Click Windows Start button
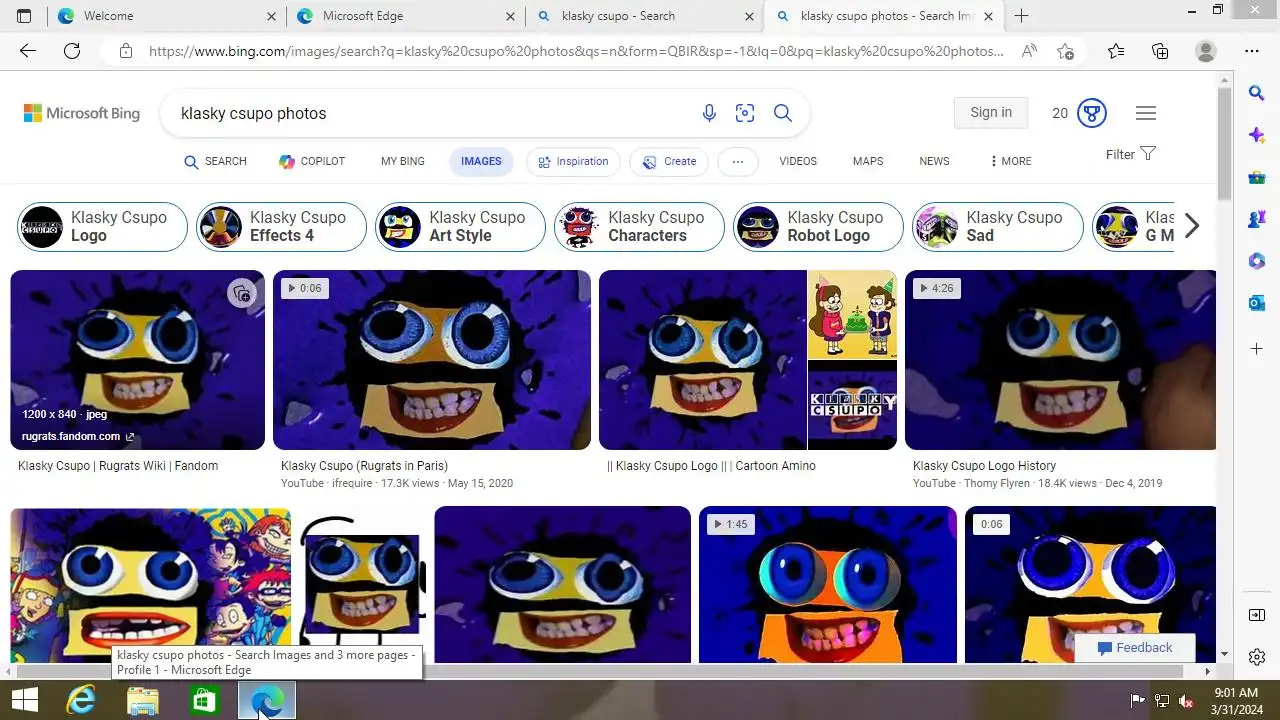Image resolution: width=1280 pixels, height=720 pixels. click(x=24, y=700)
